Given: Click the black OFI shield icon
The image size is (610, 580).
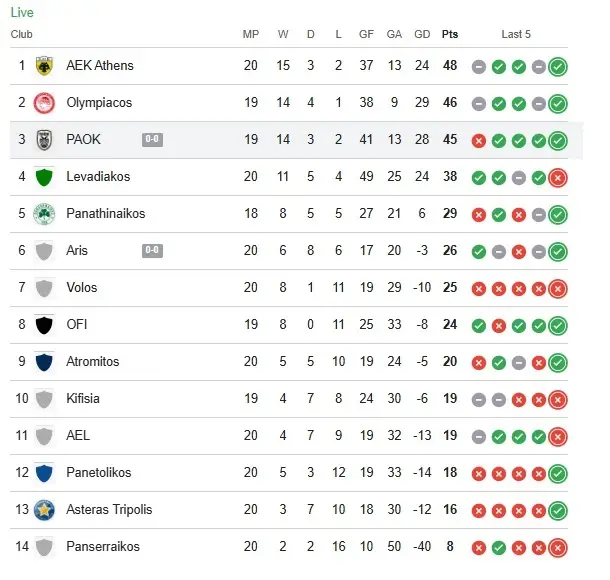Looking at the screenshot, I should [x=43, y=325].
